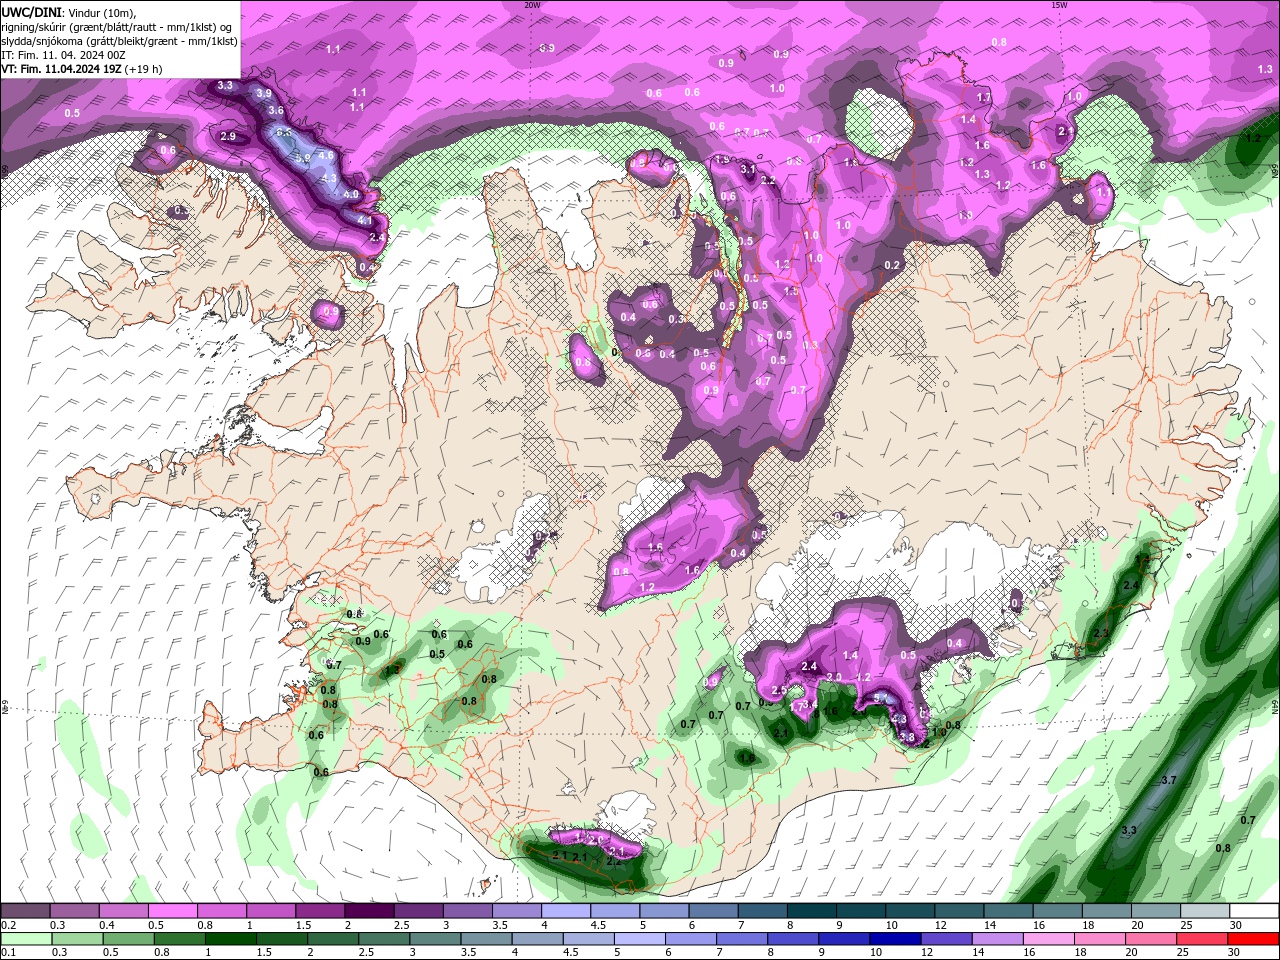
Task: Select the 4 mm pale lavender snow legend swatch
Action: coord(564,911)
